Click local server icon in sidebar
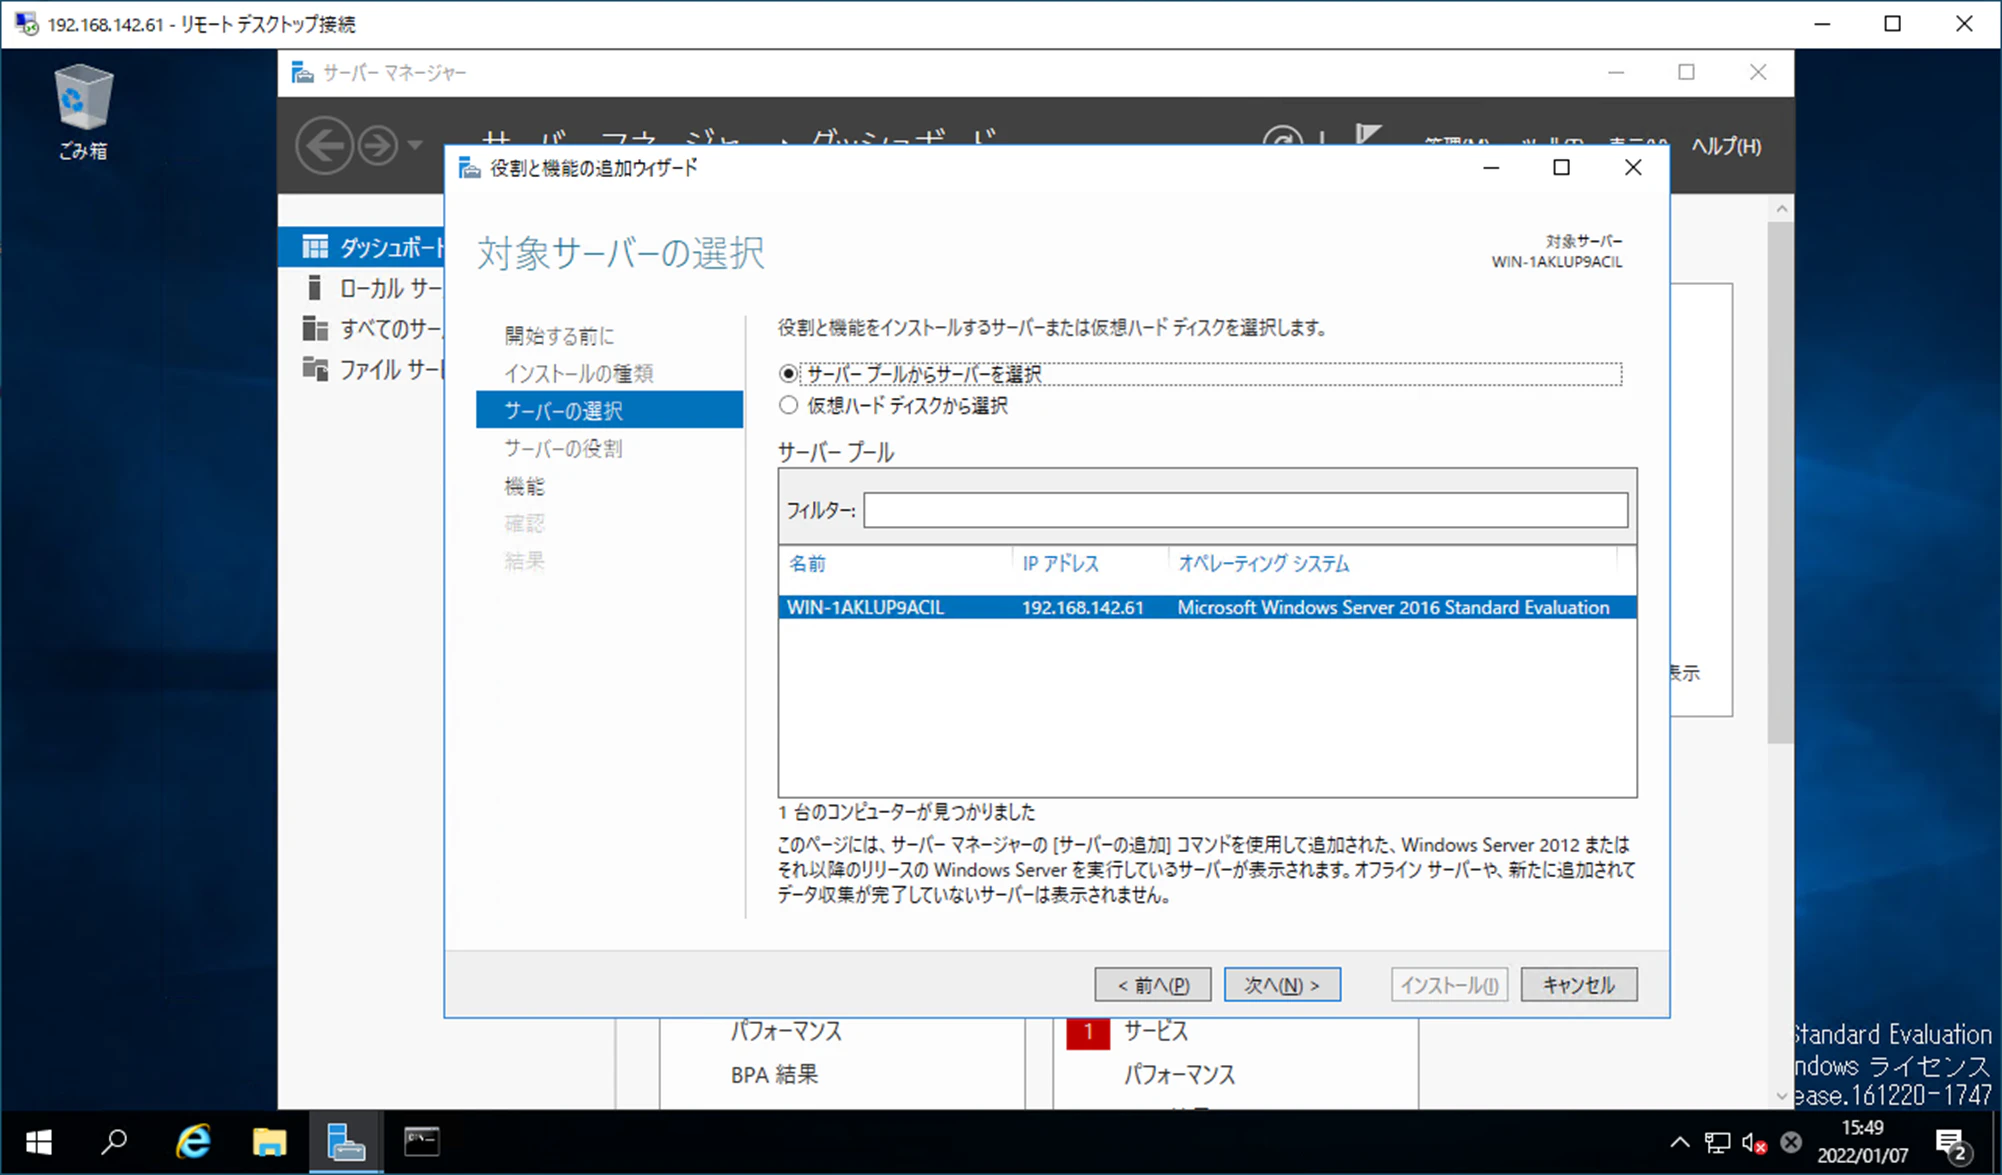The width and height of the screenshot is (2002, 1175). (x=314, y=287)
